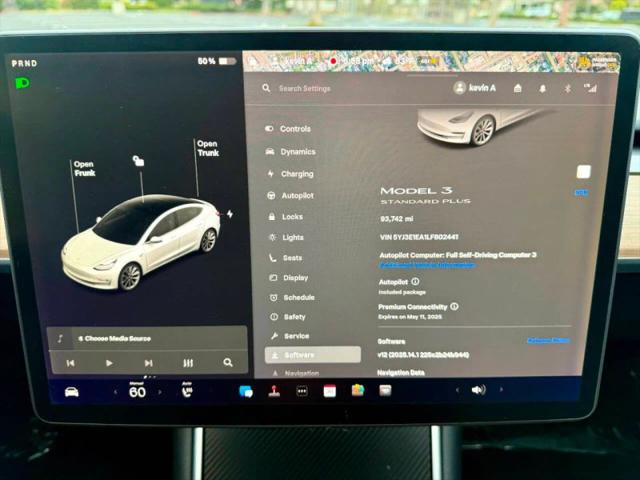Screen dimensions: 640x480
Task: Open the kevin A driver profile dropdown
Action: point(475,88)
